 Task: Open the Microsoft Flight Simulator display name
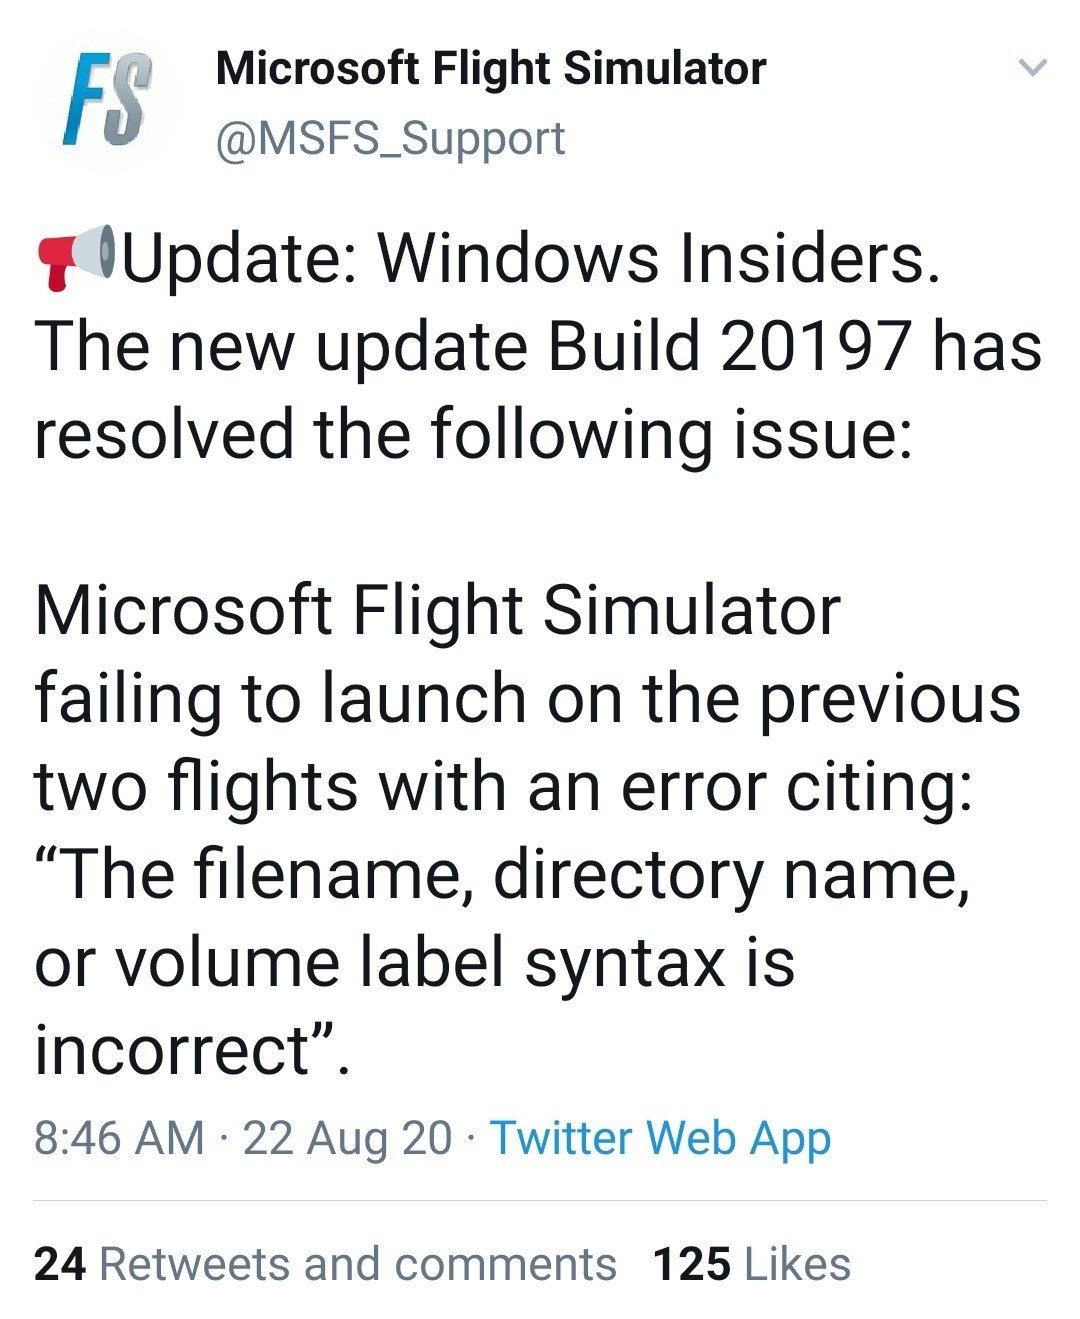[490, 69]
